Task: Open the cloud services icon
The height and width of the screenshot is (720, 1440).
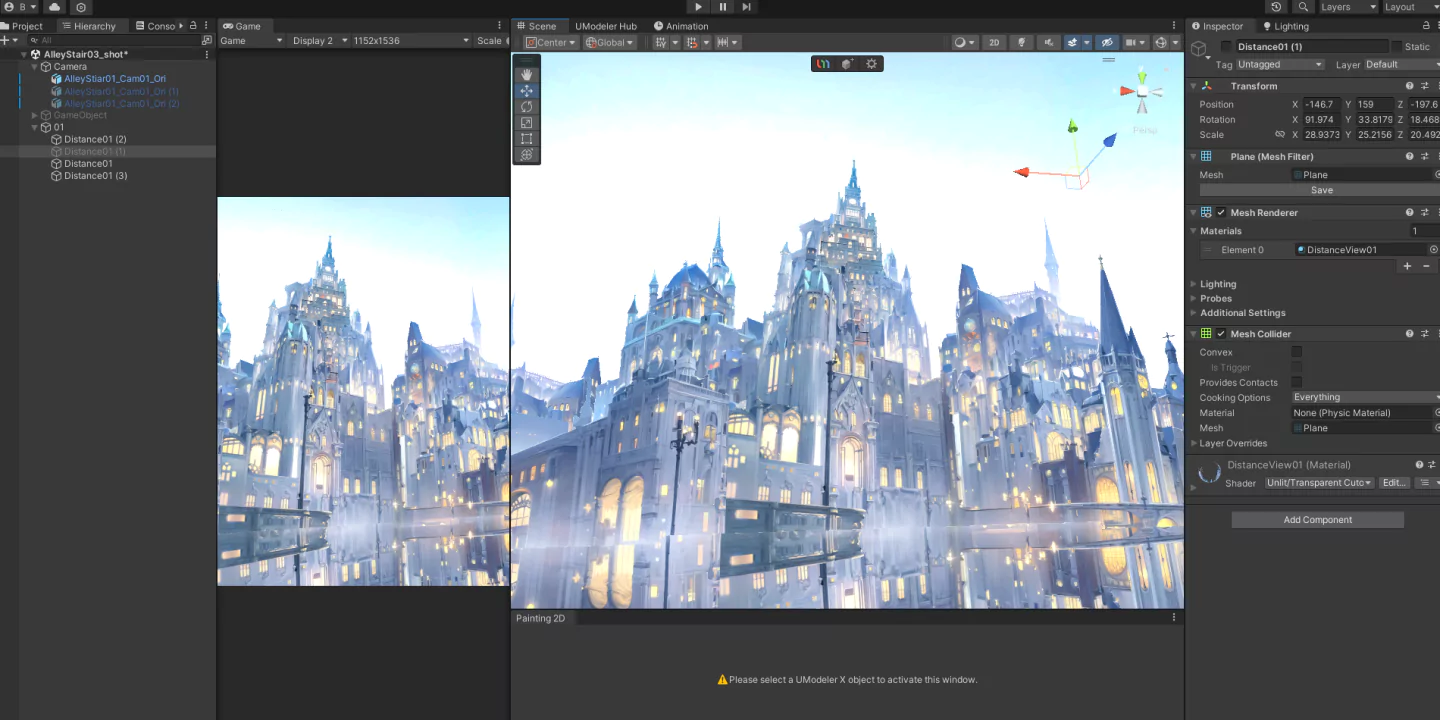Action: [54, 7]
